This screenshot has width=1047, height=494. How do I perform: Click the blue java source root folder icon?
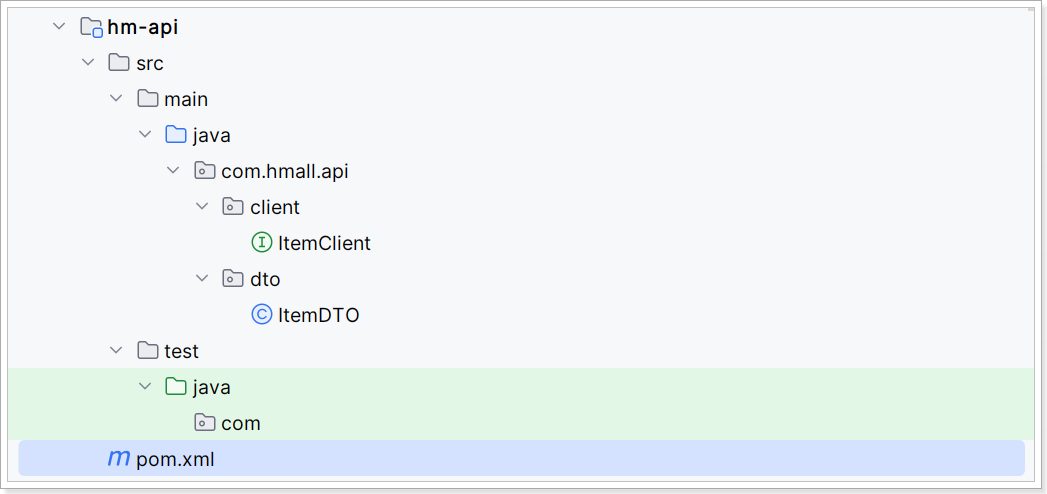pyautogui.click(x=176, y=136)
